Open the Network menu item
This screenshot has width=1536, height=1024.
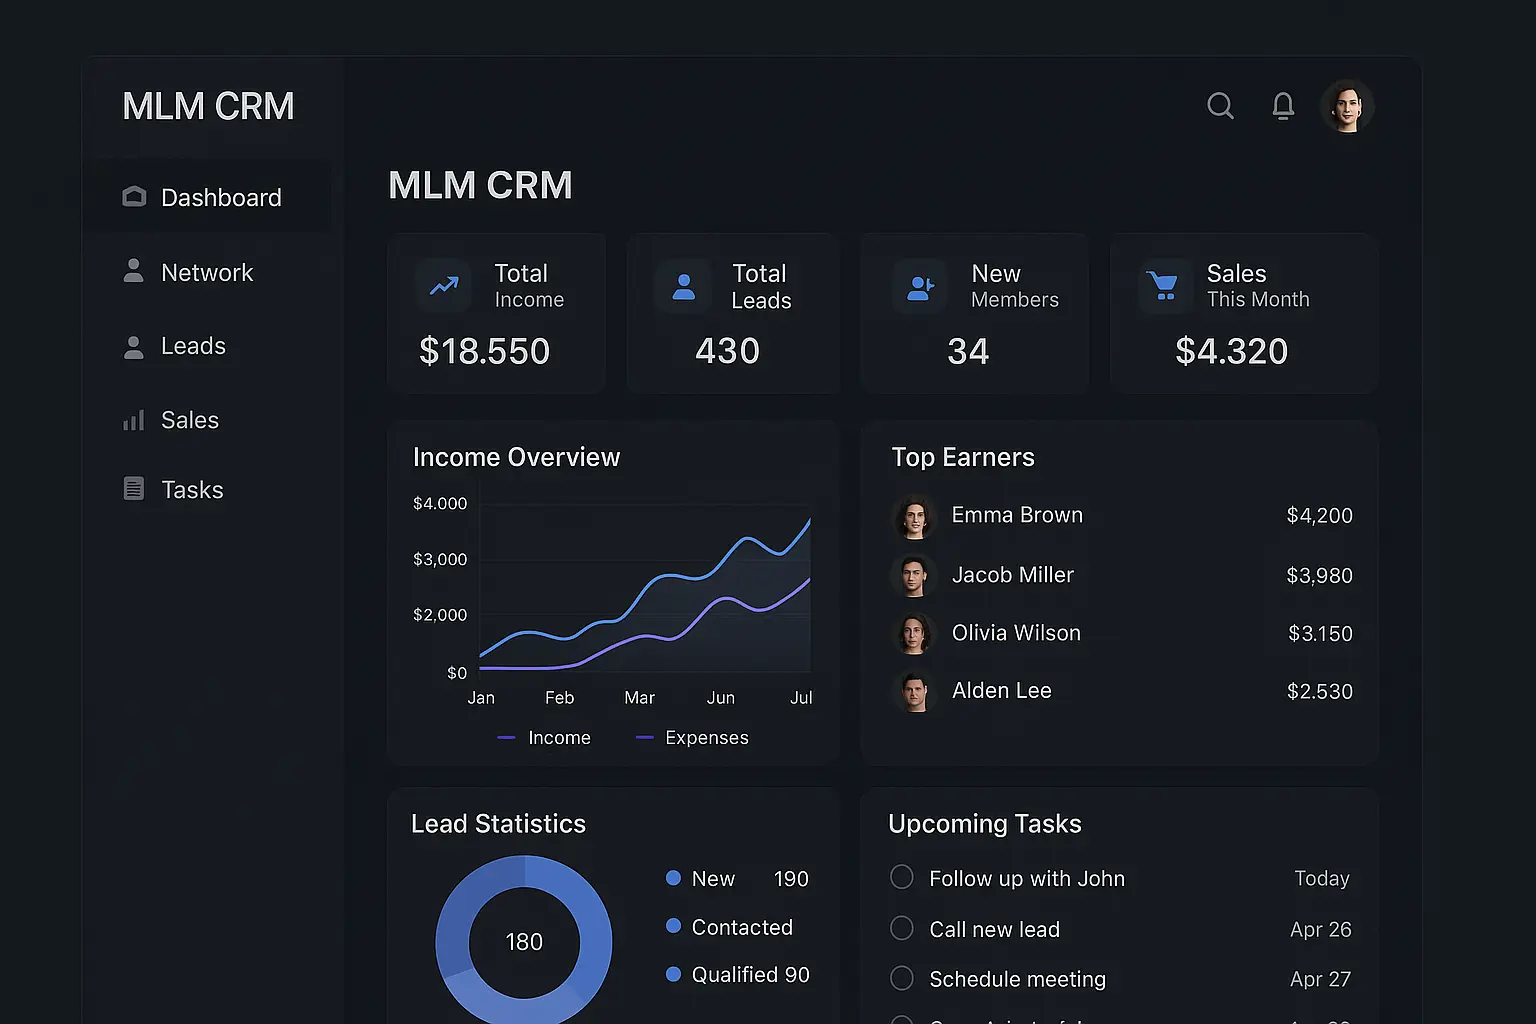coord(207,272)
